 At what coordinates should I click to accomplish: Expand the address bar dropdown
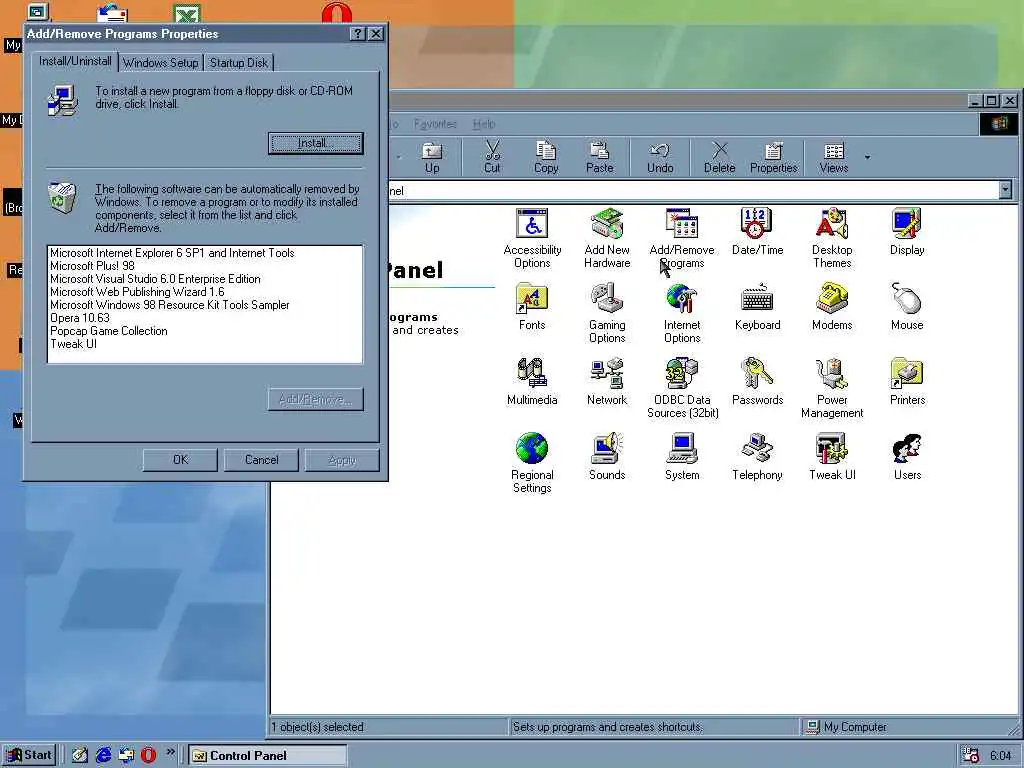click(1005, 190)
